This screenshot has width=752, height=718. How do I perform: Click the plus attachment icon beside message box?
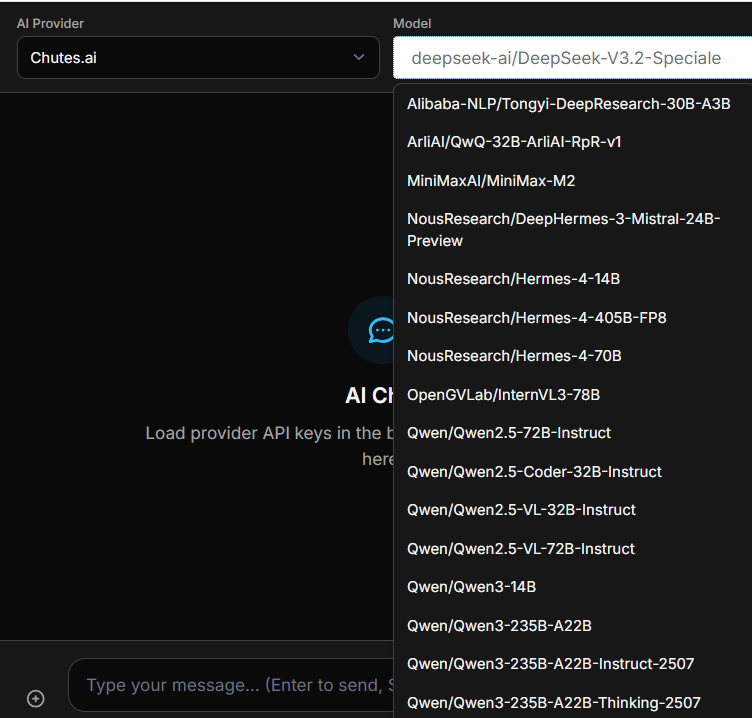pyautogui.click(x=36, y=698)
